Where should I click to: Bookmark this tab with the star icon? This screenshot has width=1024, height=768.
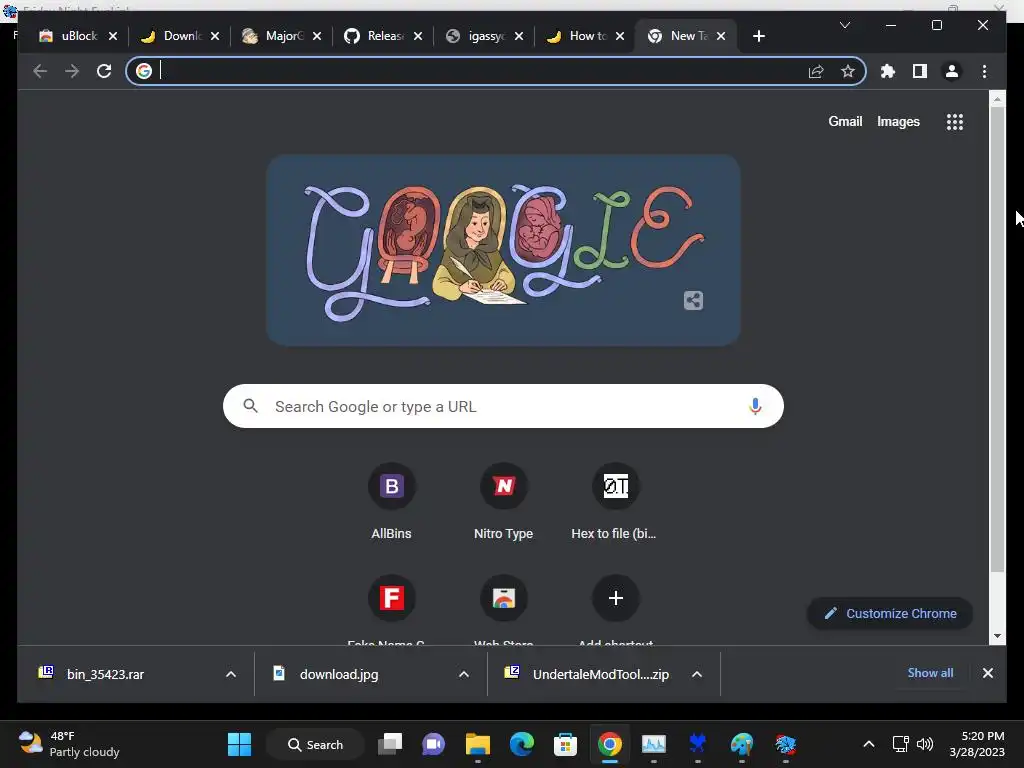coord(848,71)
